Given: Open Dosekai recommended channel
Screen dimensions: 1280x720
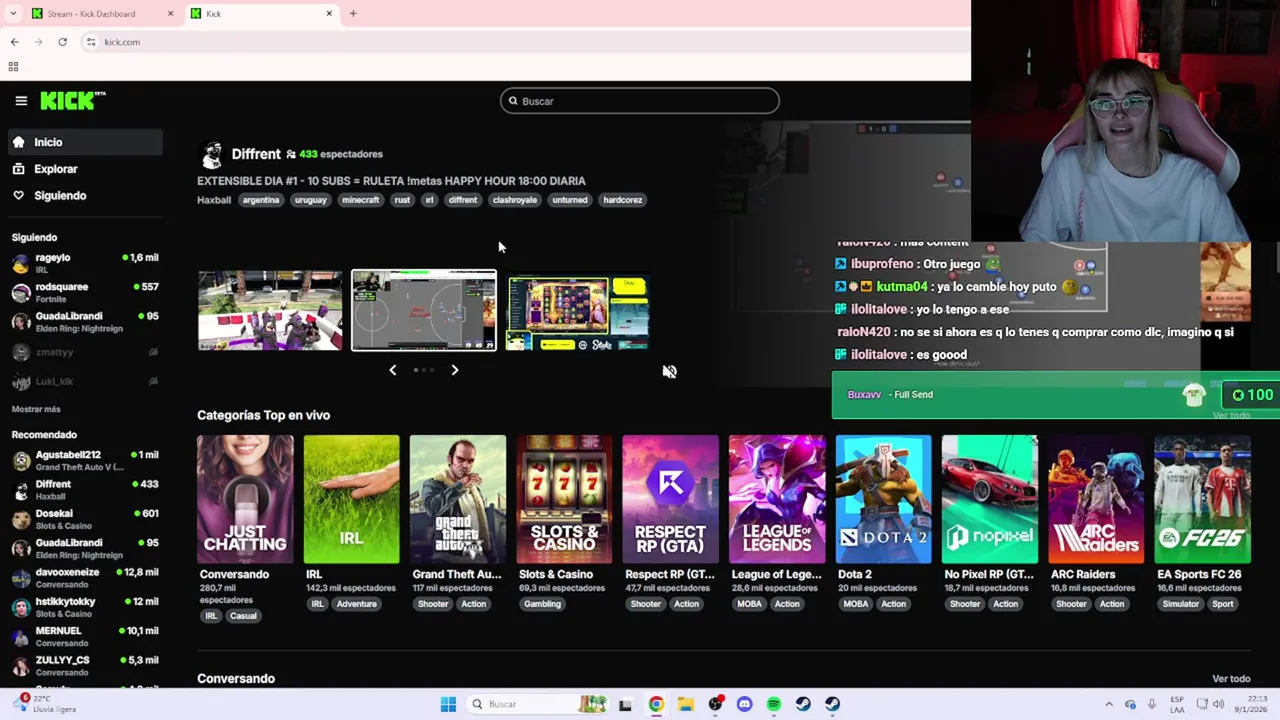Looking at the screenshot, I should [x=85, y=519].
